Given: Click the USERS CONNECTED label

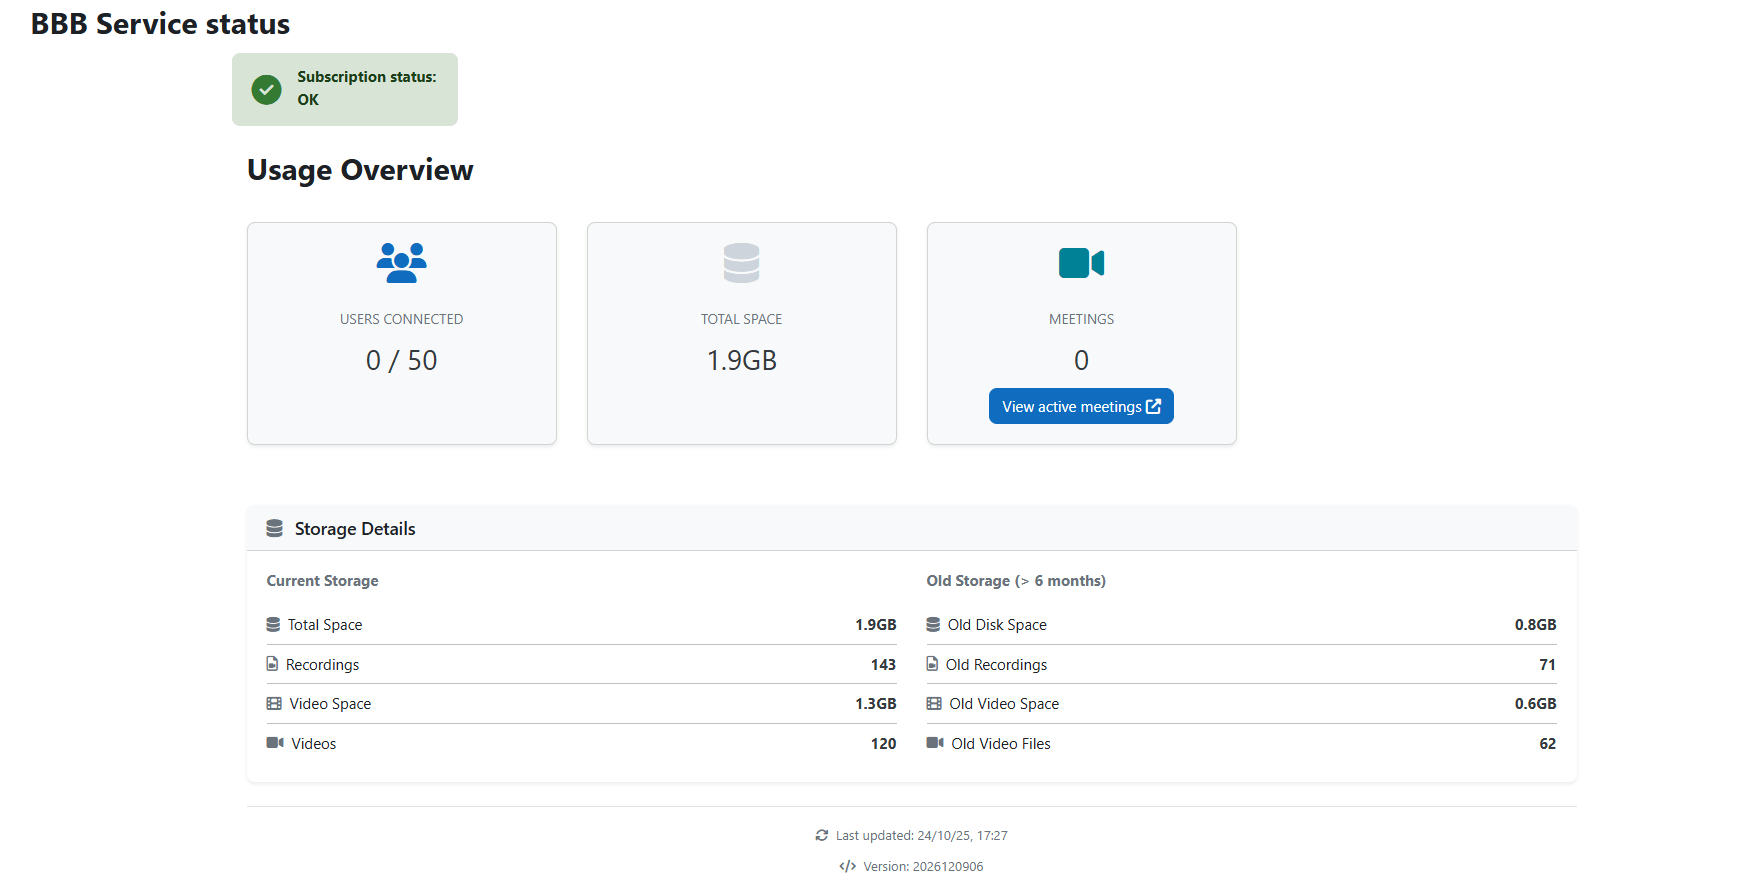Looking at the screenshot, I should click(401, 319).
